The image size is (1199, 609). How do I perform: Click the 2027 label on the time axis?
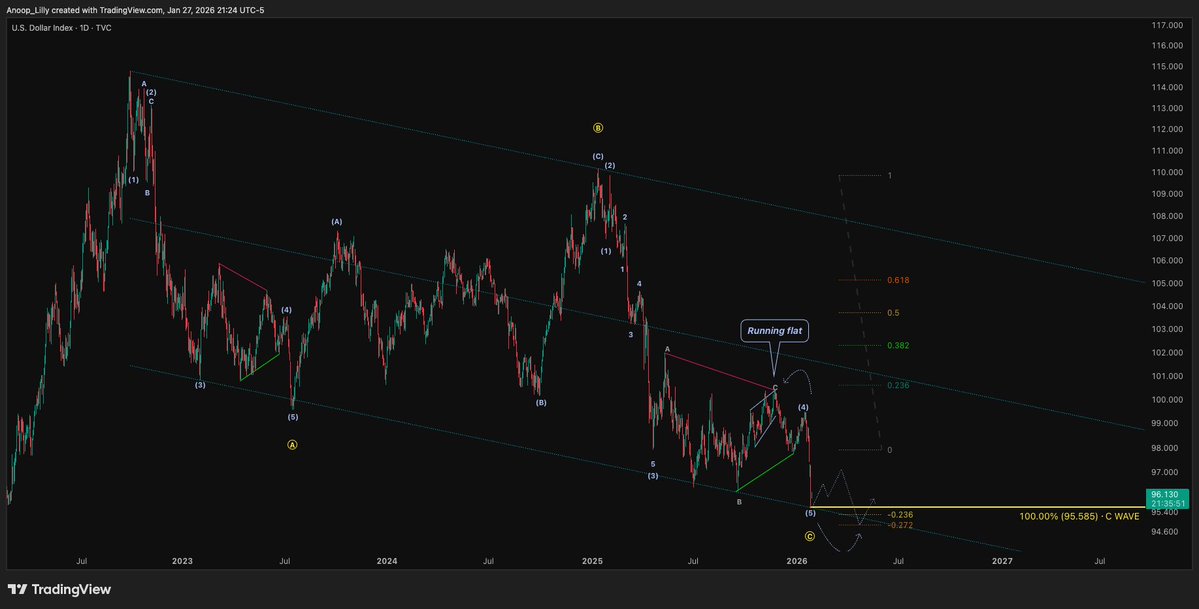point(1003,561)
